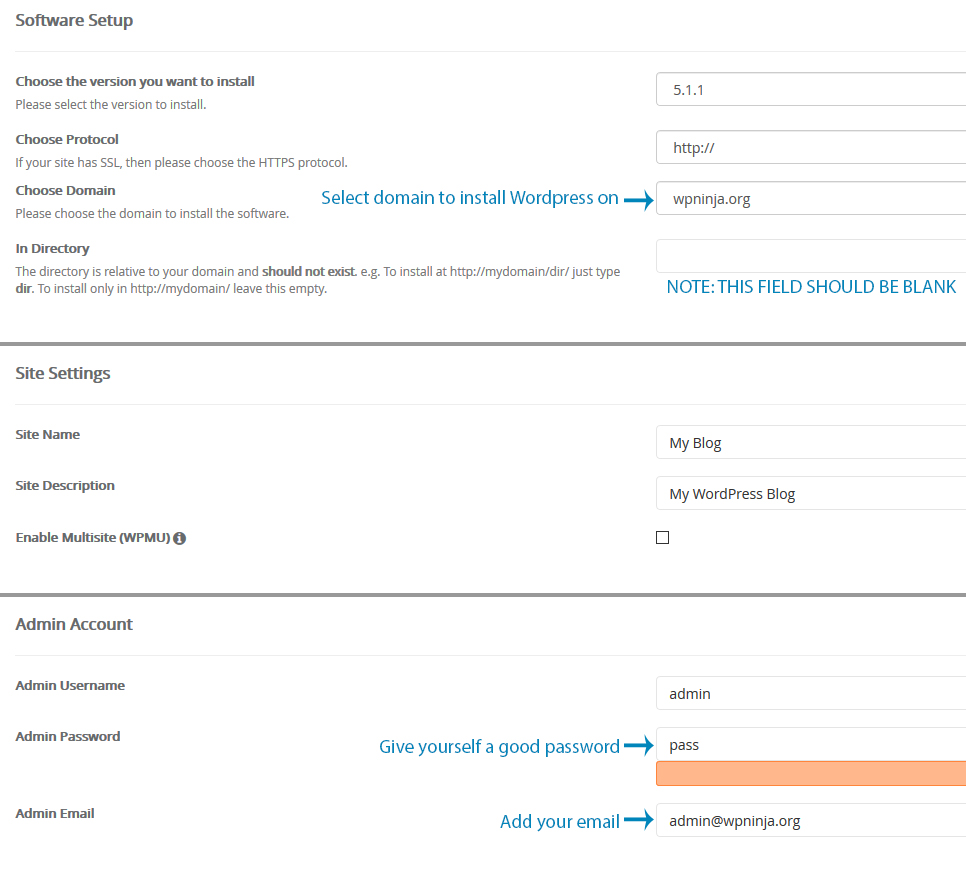Click the Enable Multisite (WPMU) label text

coord(92,538)
